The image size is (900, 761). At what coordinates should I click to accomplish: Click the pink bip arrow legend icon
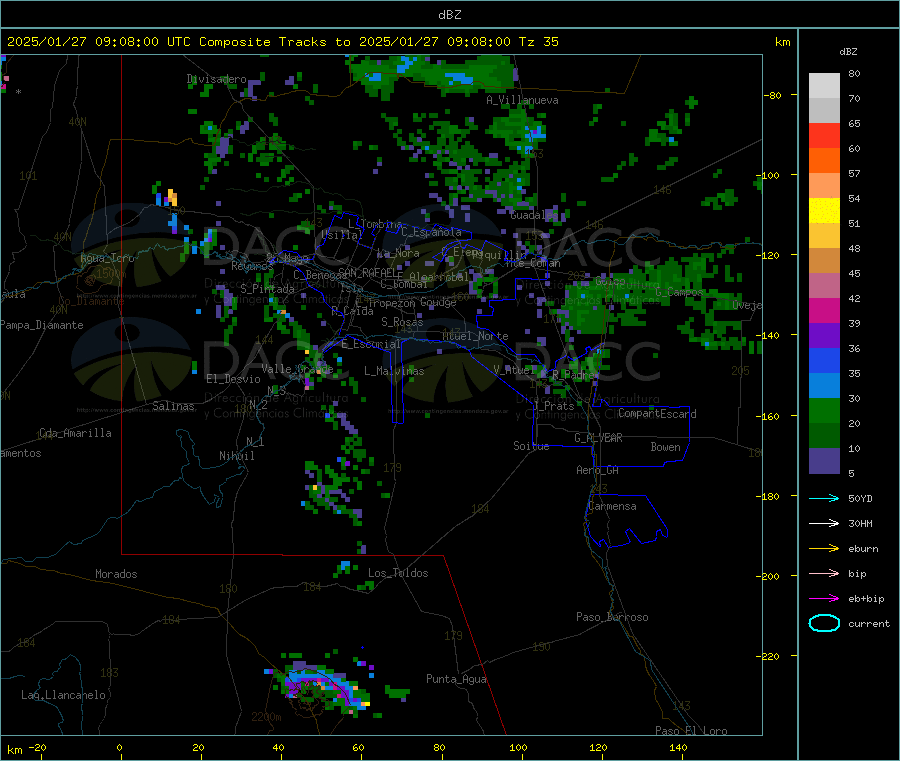(x=824, y=573)
